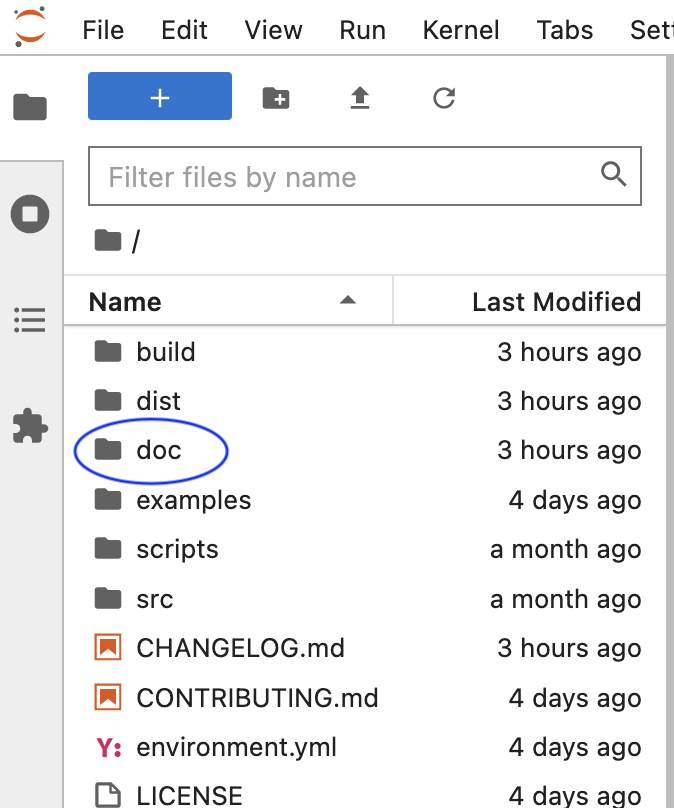The width and height of the screenshot is (674, 808).
Task: Select the CHANGELOG.md file
Action: (365, 648)
